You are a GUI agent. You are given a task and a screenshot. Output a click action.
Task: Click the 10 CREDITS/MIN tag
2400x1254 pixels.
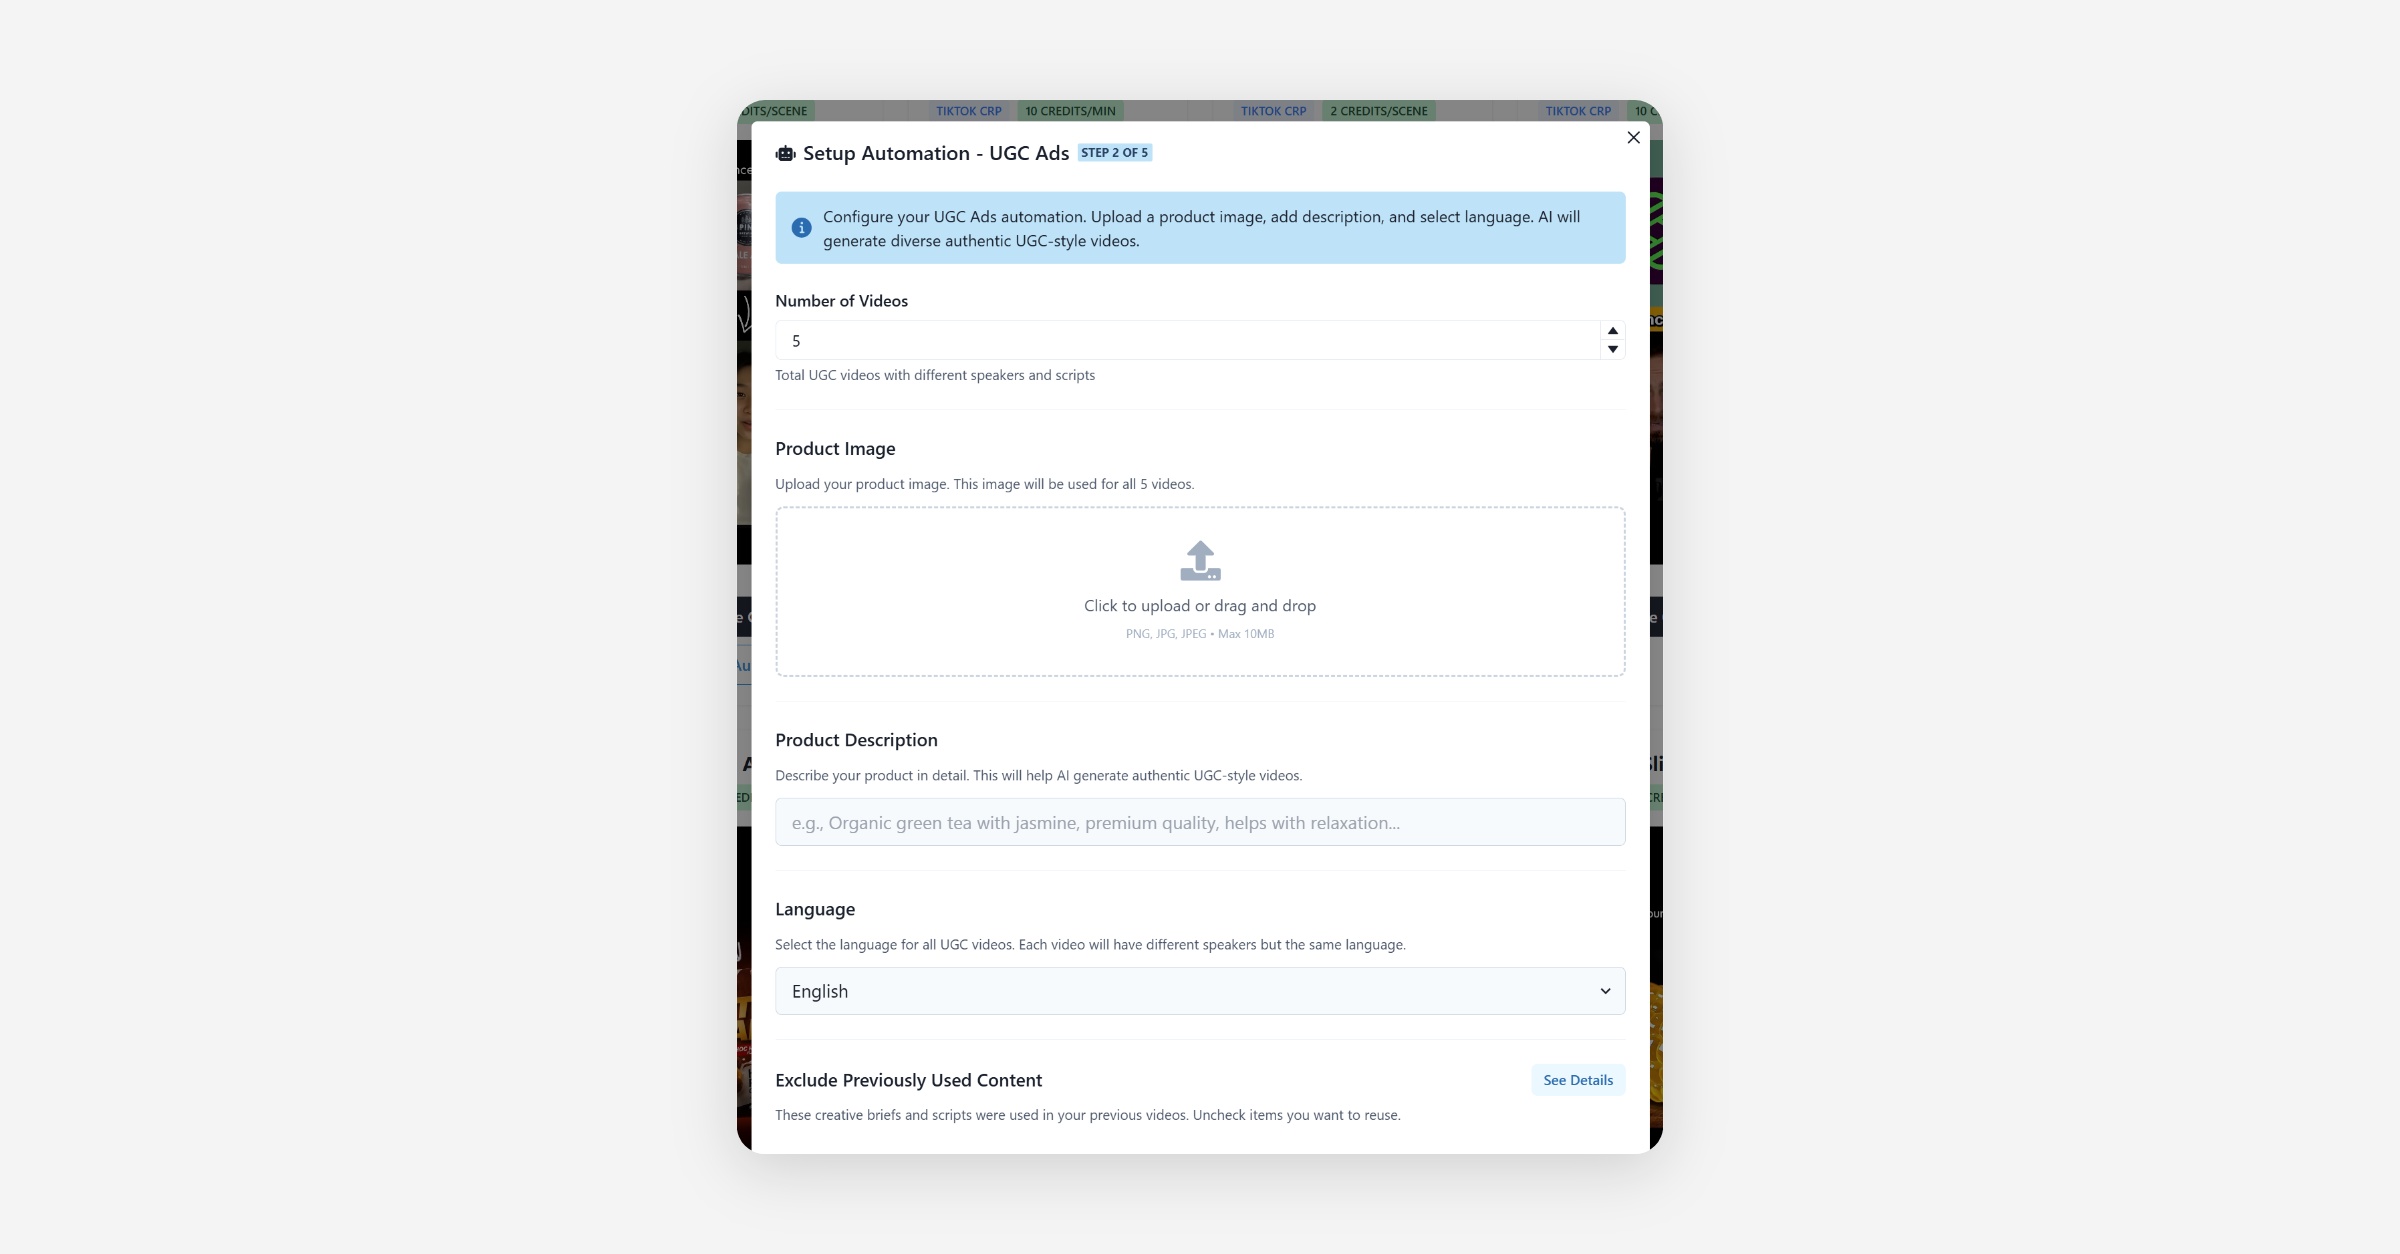[x=1070, y=111]
